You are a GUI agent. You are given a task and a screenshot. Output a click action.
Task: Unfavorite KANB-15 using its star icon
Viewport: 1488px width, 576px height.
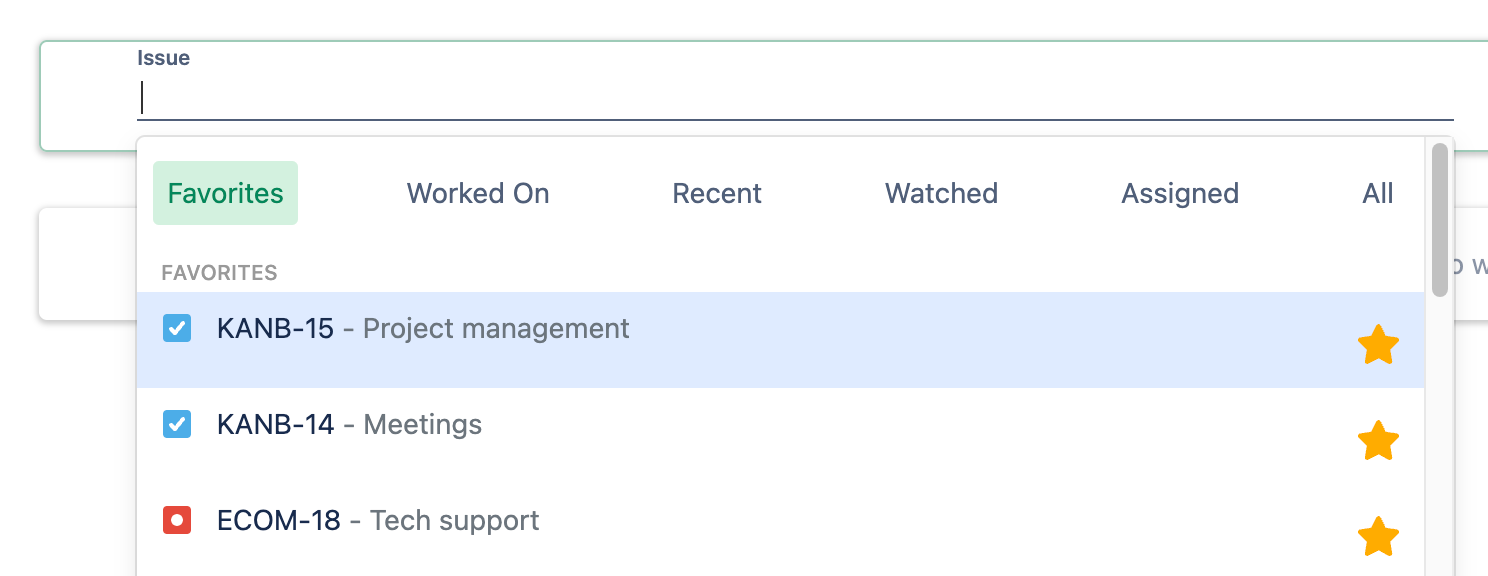tap(1378, 345)
